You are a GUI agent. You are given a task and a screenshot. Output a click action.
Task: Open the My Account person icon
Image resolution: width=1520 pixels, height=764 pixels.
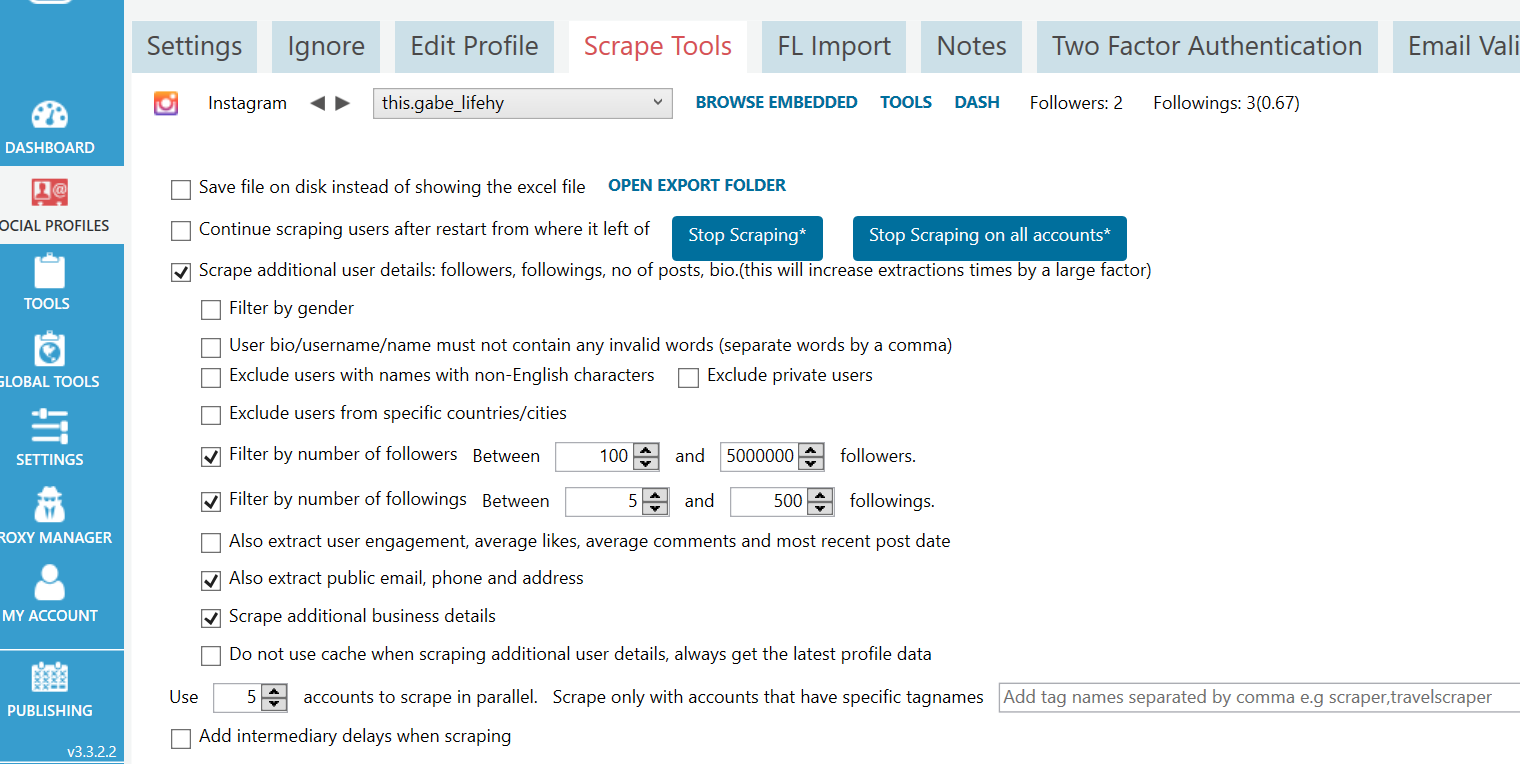pyautogui.click(x=49, y=583)
